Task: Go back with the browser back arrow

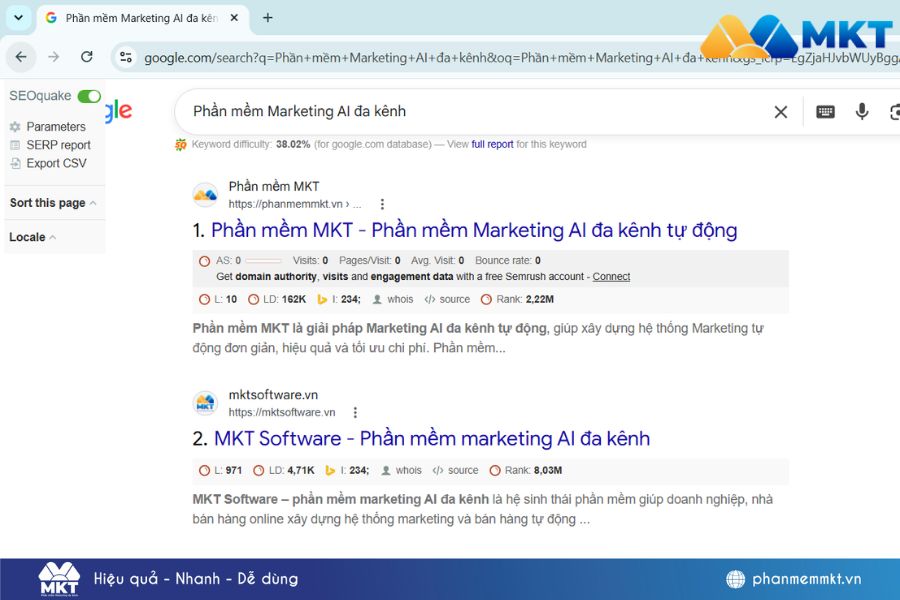Action: coord(21,57)
